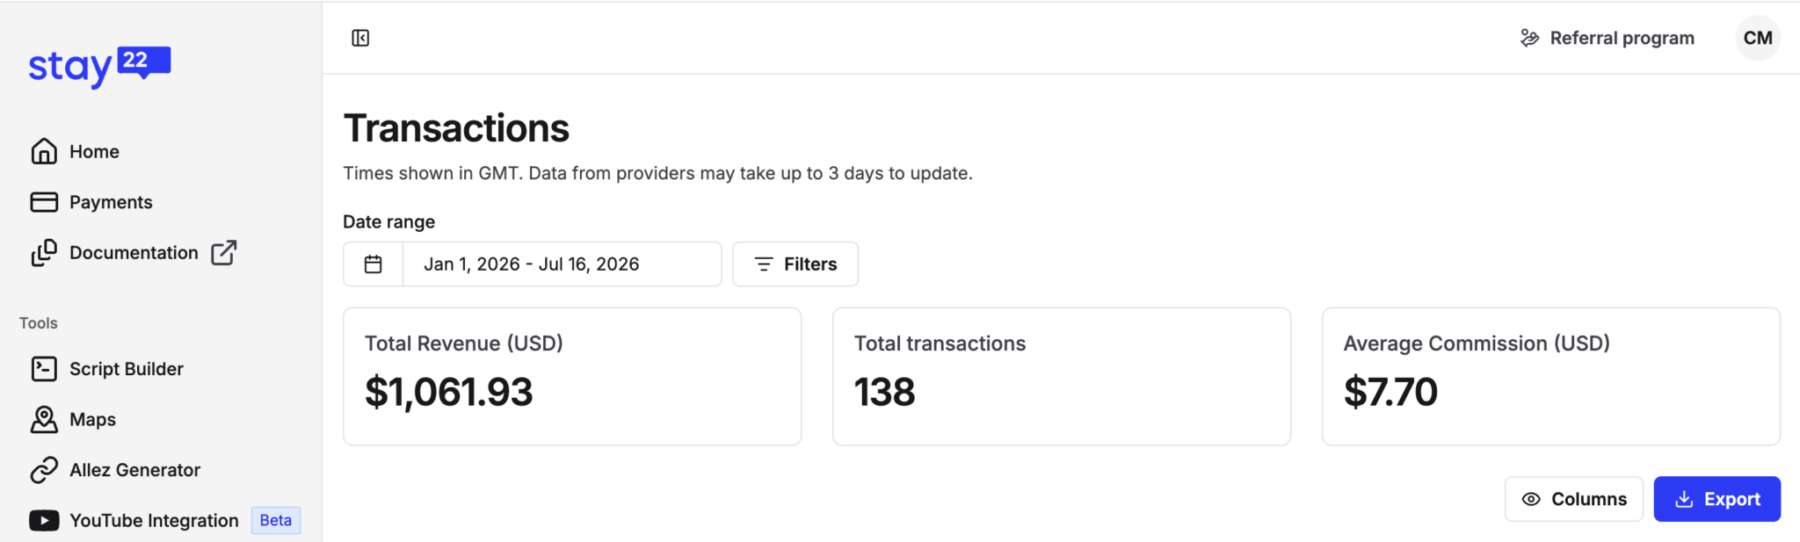Collapse the sidebar with the panel icon
This screenshot has width=1800, height=542.
click(361, 38)
